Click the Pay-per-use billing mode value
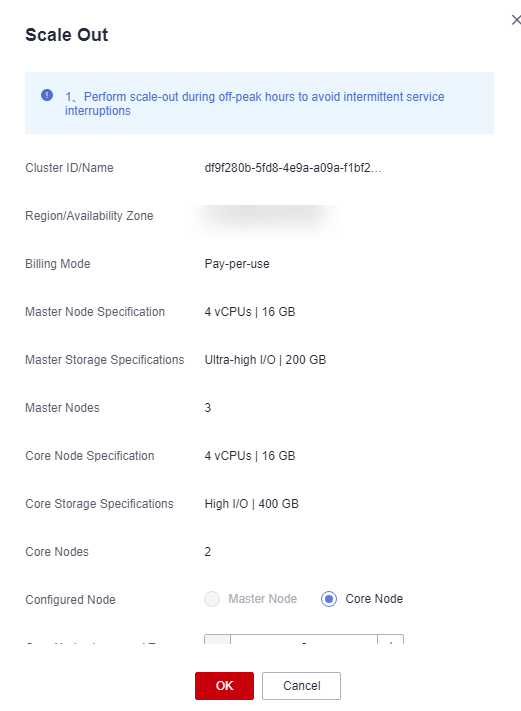The image size is (521, 711). pyautogui.click(x=237, y=264)
